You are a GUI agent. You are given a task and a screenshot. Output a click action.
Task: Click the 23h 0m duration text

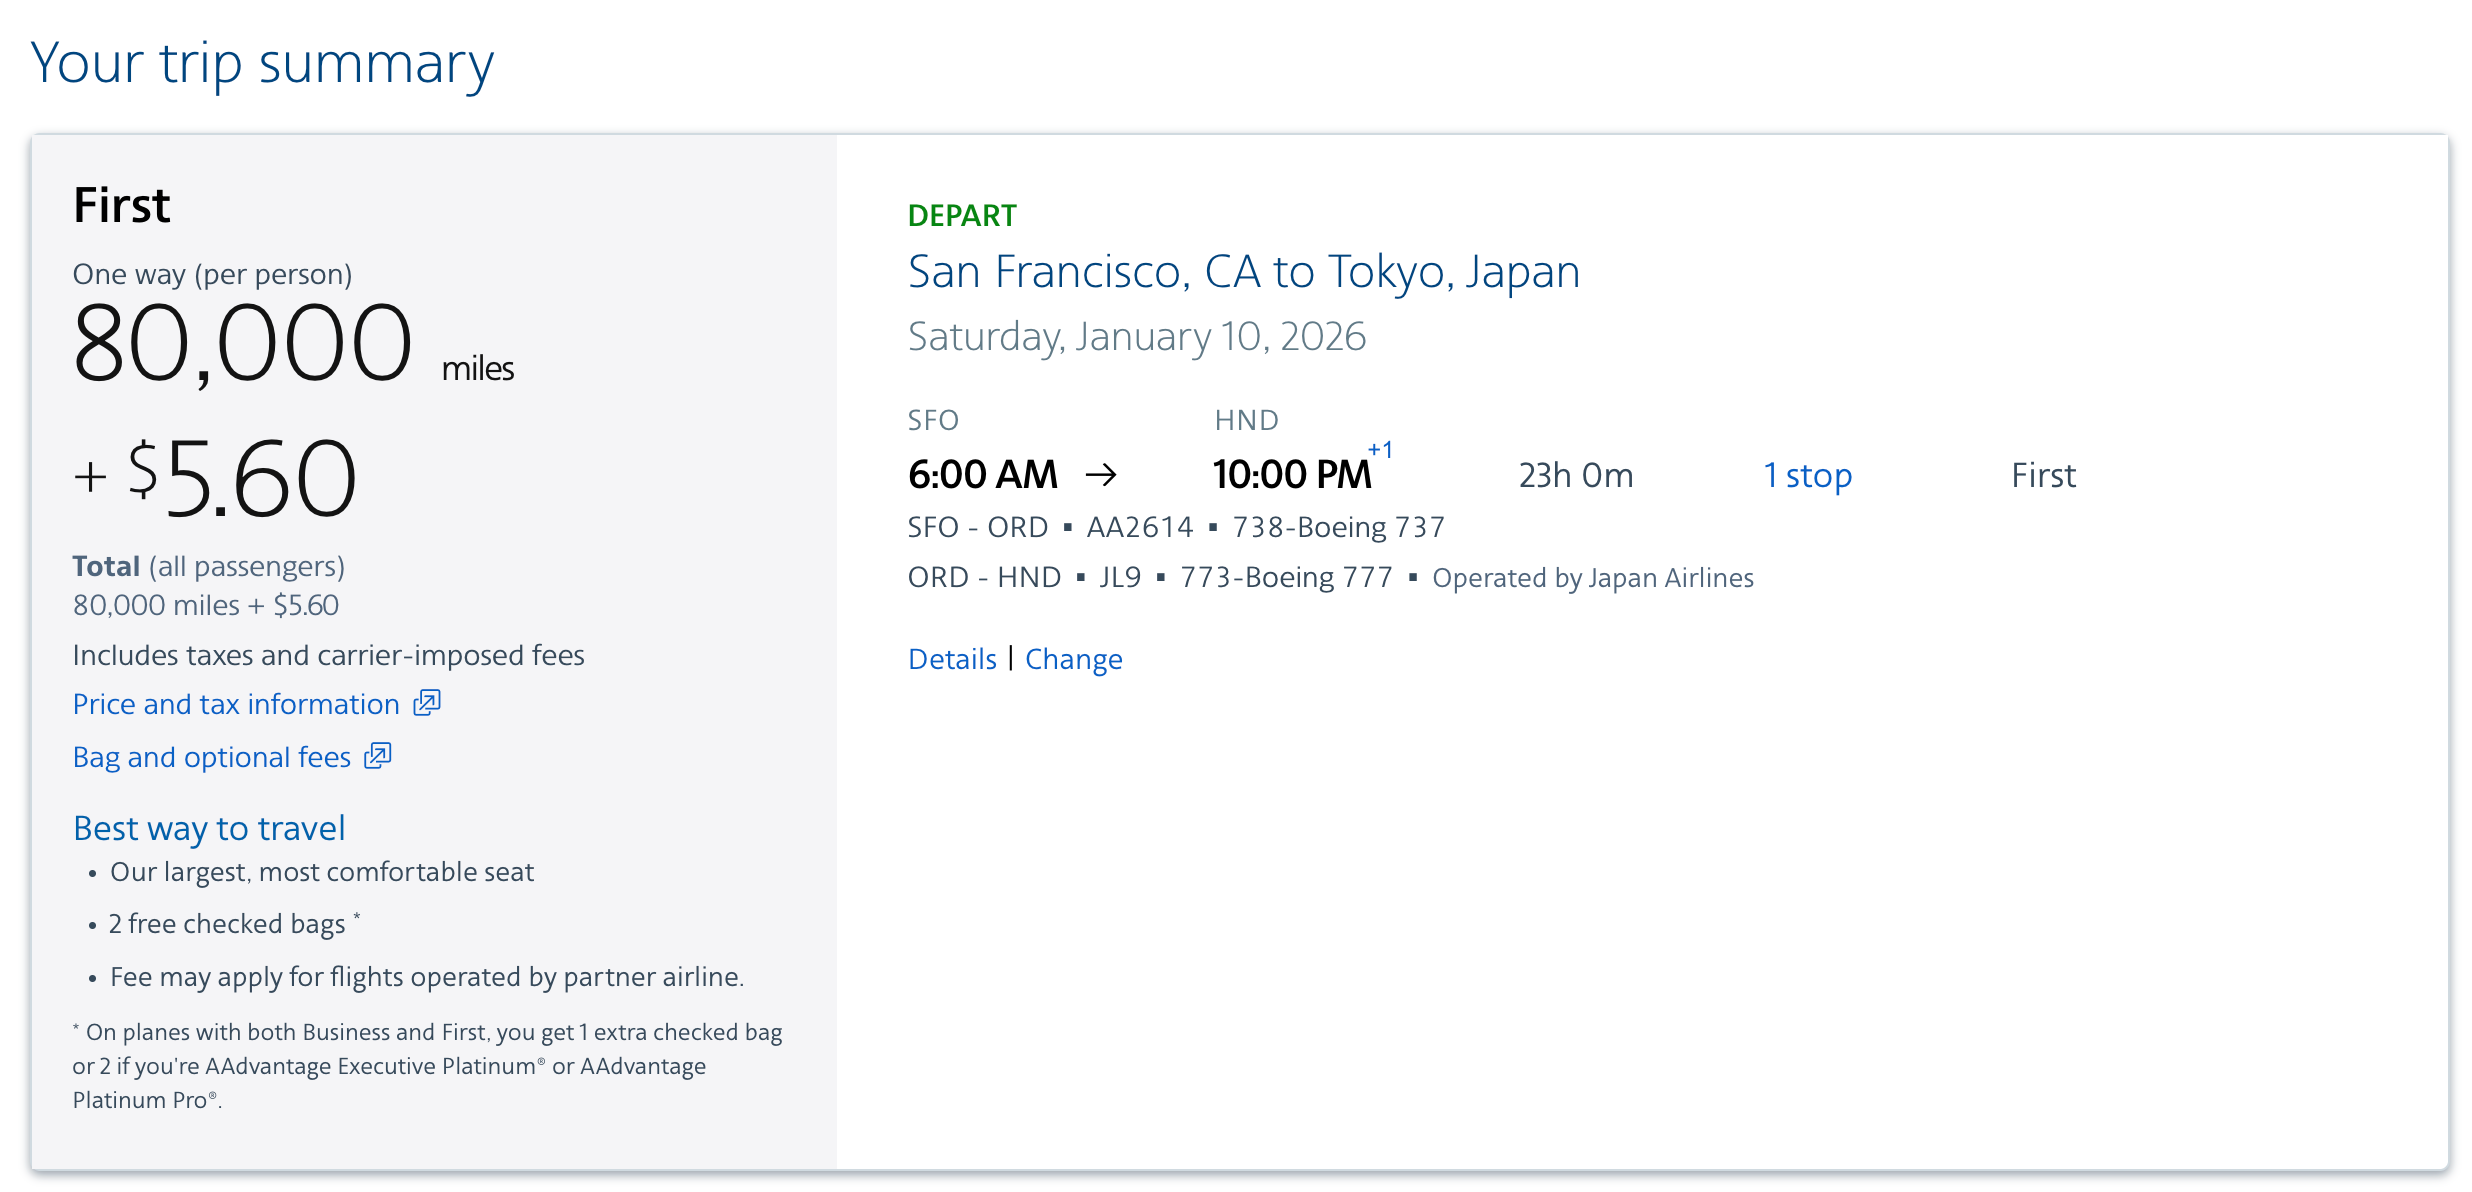tap(1575, 475)
